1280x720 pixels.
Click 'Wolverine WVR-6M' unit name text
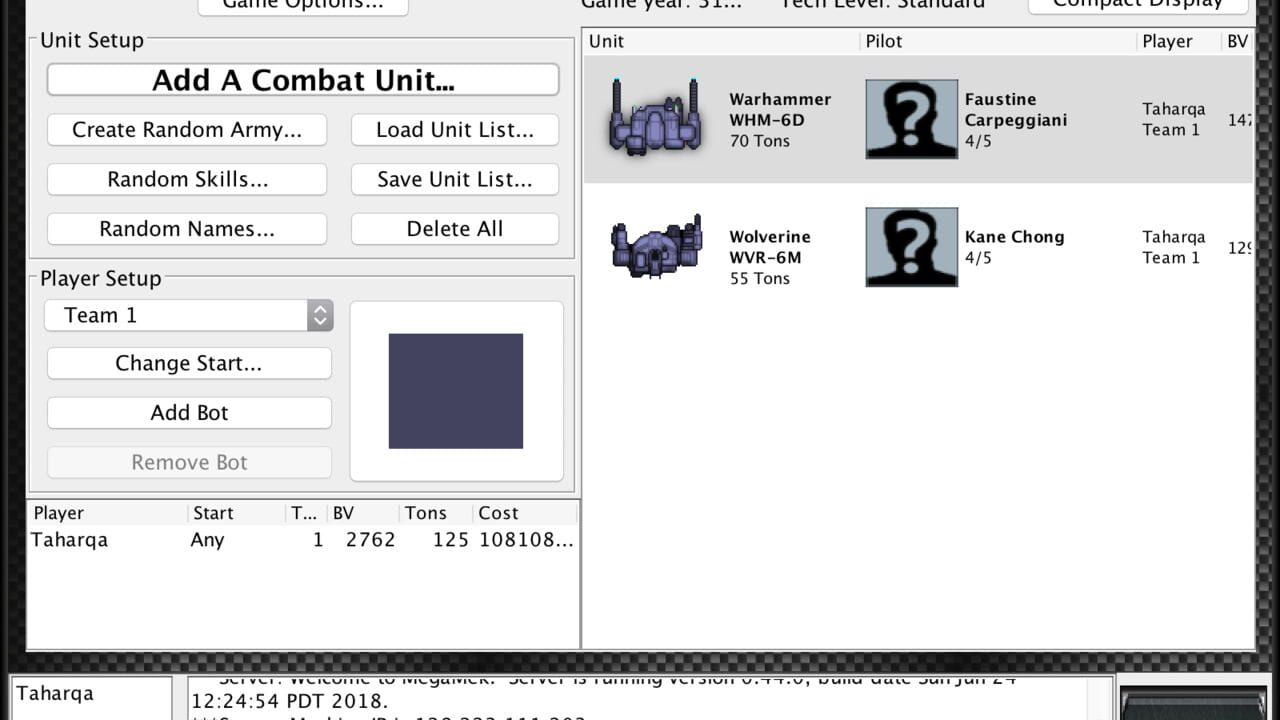770,247
